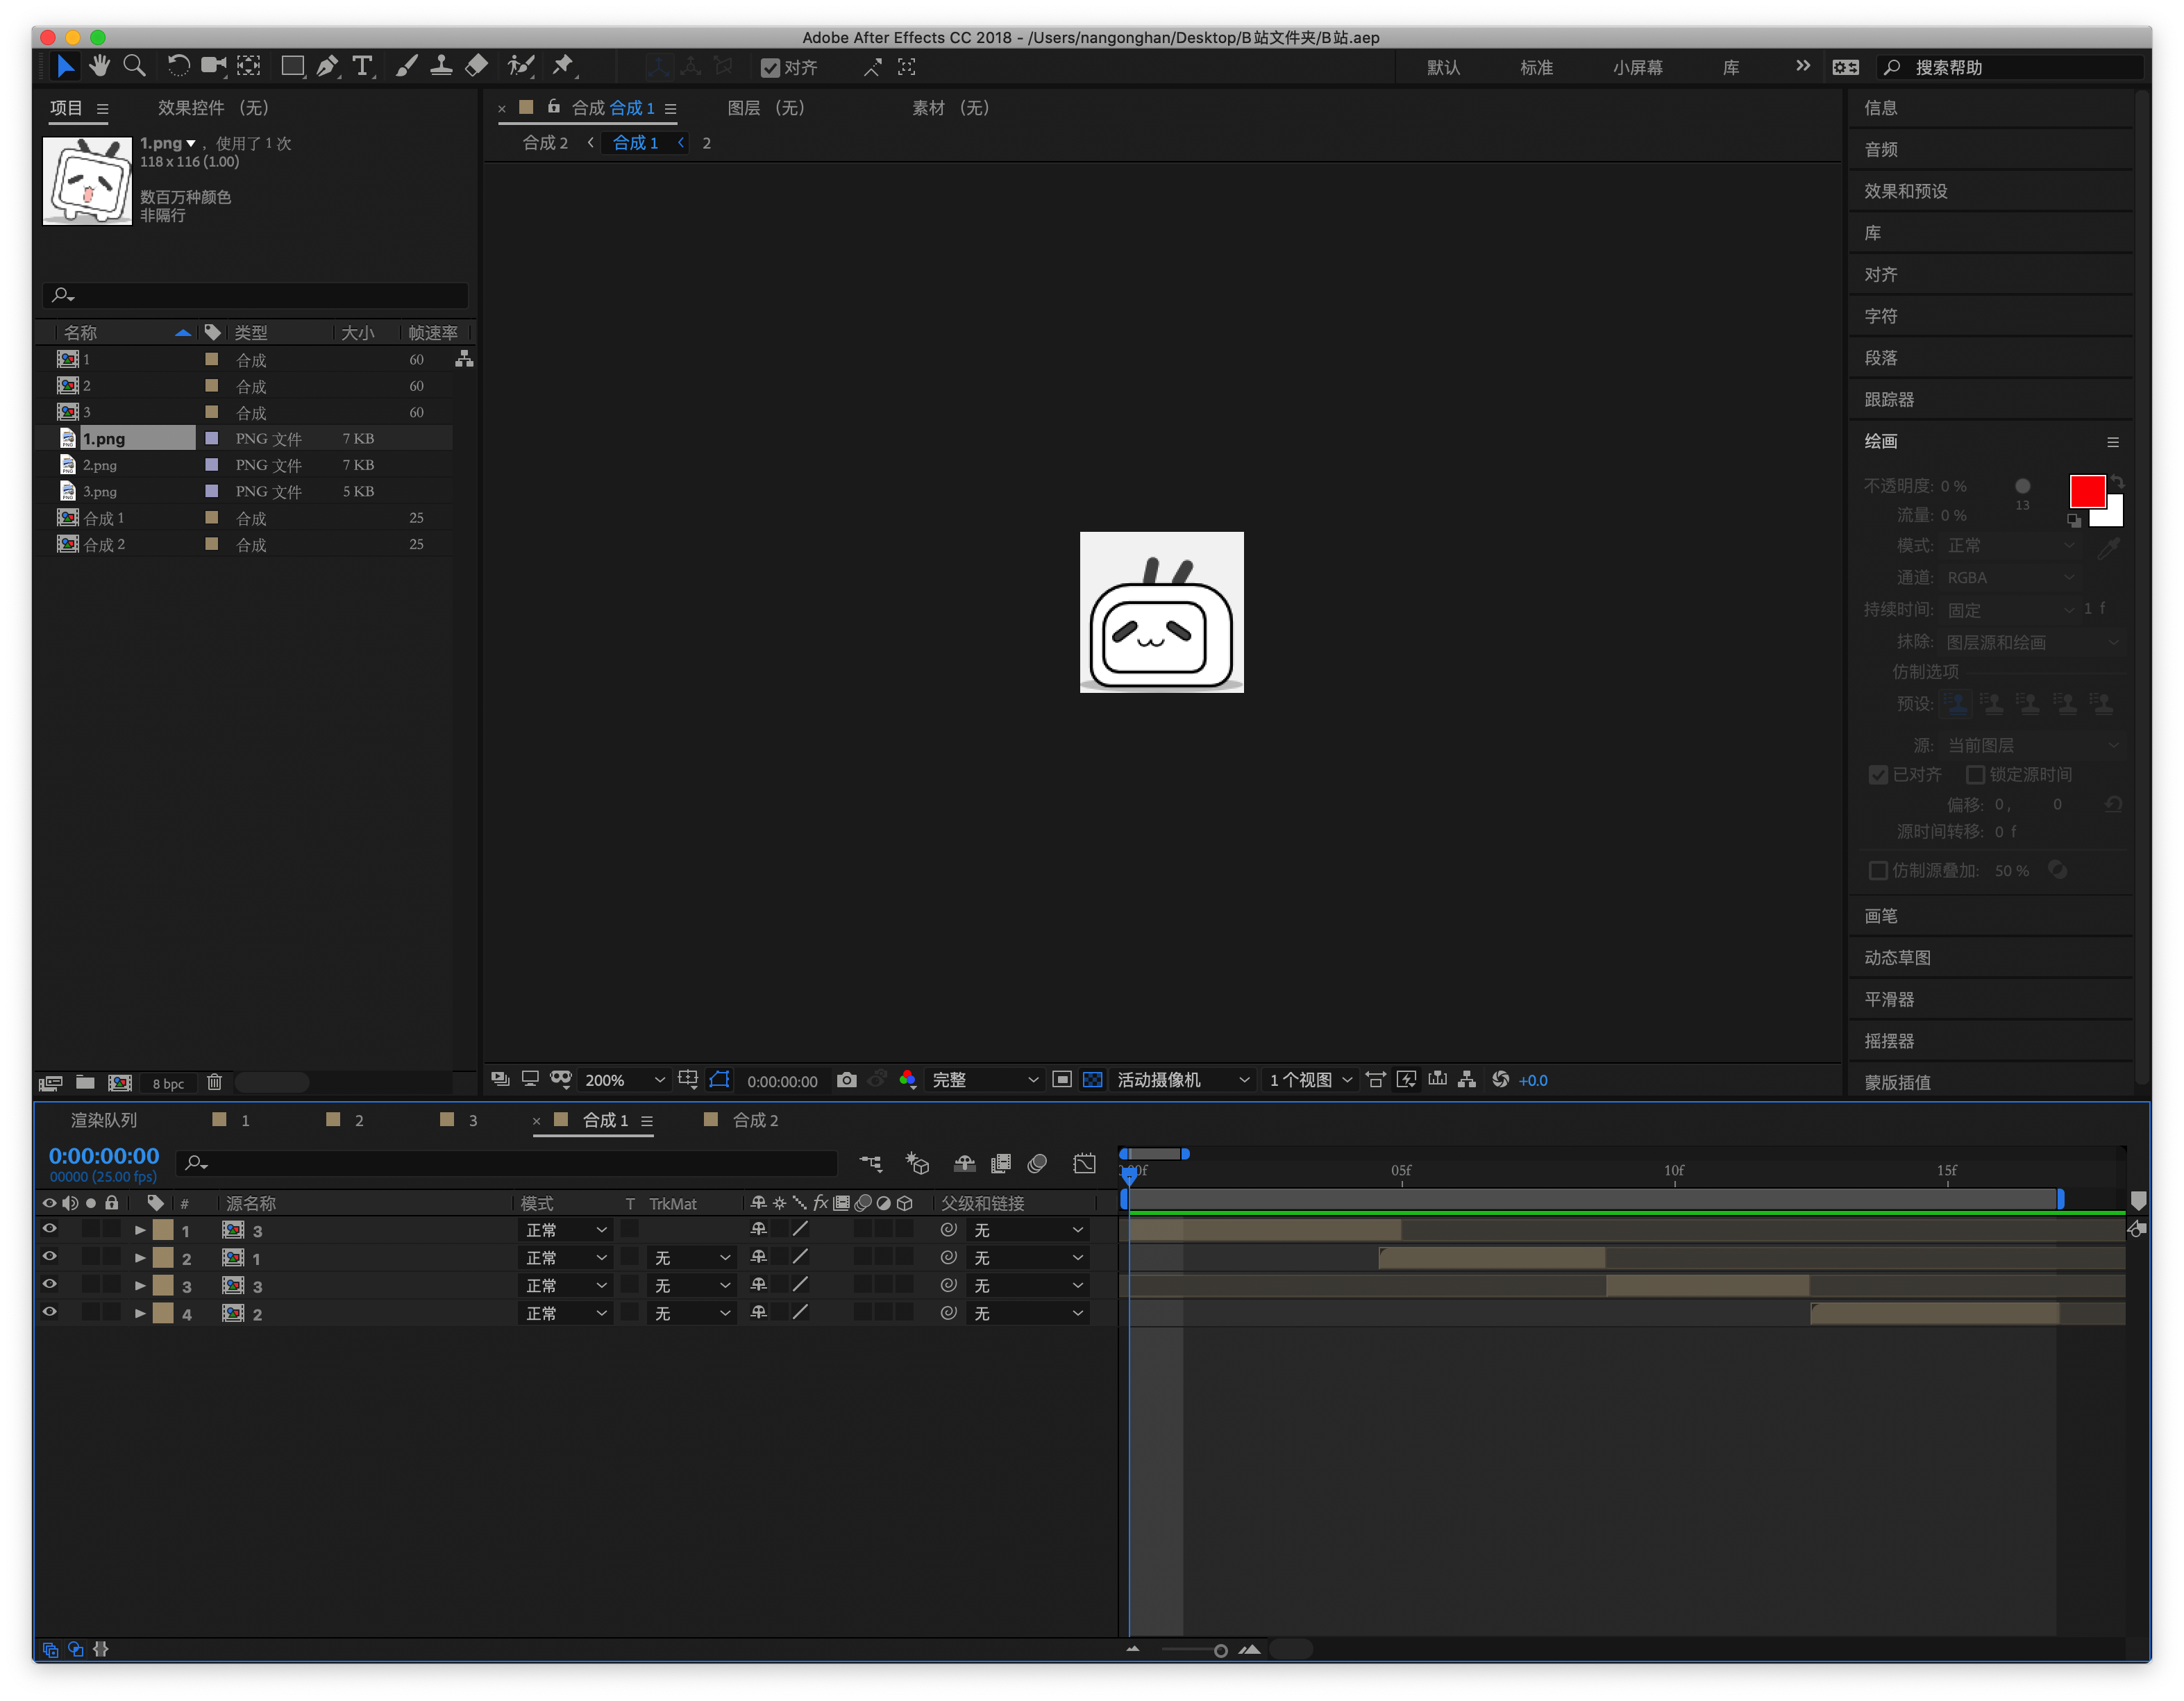The image size is (2184, 1701).
Task: Select the Pan Behind anchor tool
Action: pos(249,66)
